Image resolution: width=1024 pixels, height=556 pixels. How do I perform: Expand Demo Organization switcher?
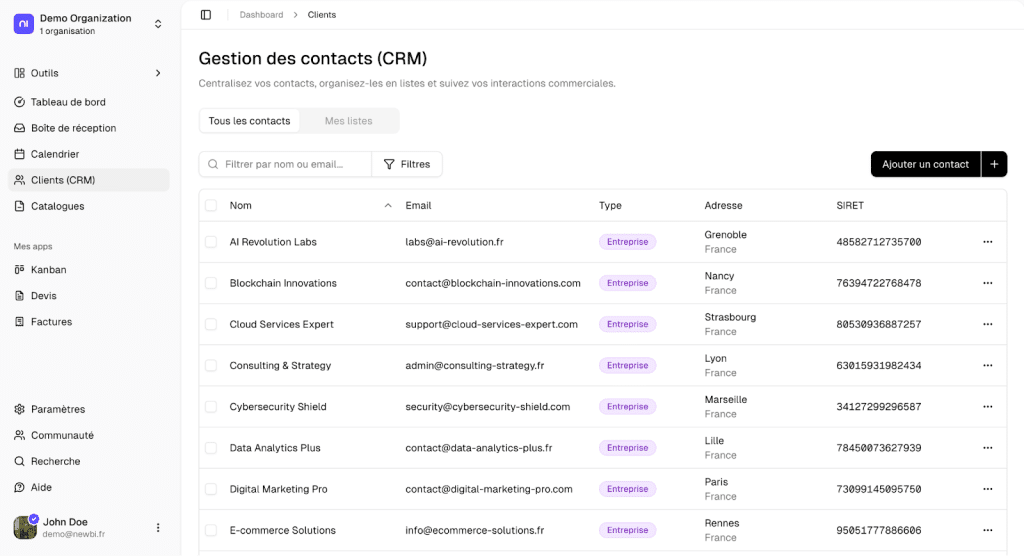click(x=158, y=24)
